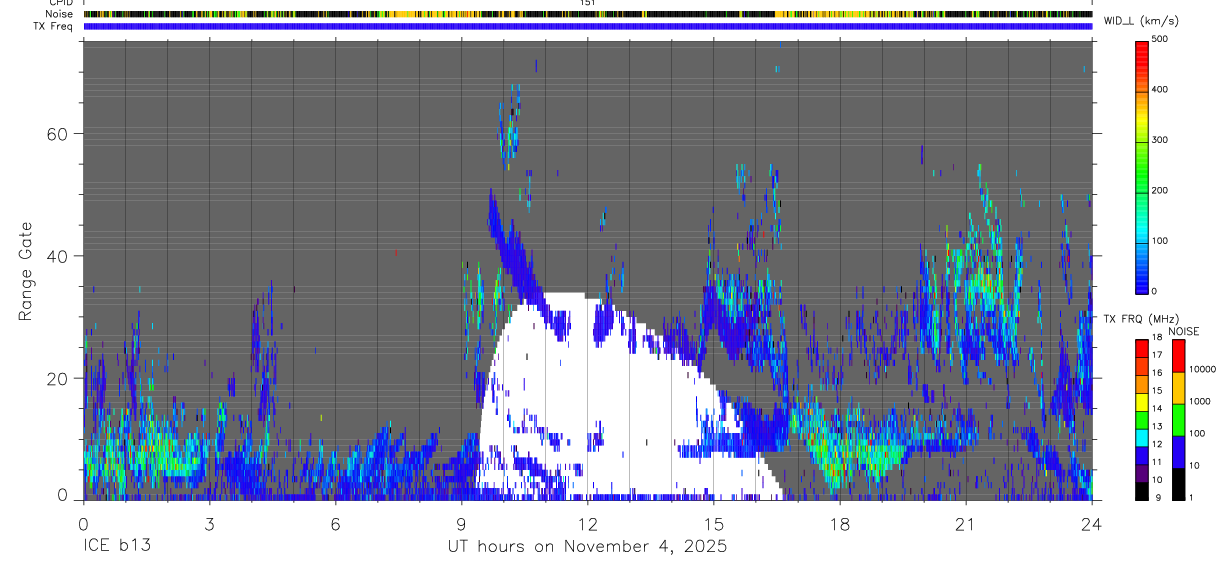Click the 17 label on TX FRQ legend
The image size is (1228, 567).
(1156, 355)
